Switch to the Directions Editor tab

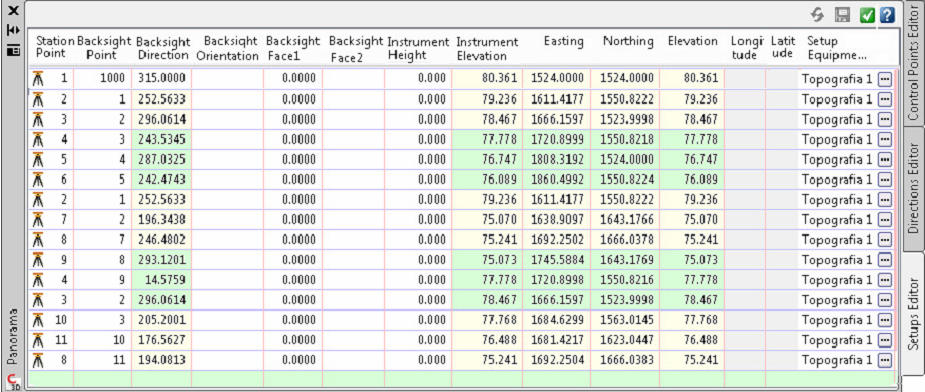coord(913,188)
